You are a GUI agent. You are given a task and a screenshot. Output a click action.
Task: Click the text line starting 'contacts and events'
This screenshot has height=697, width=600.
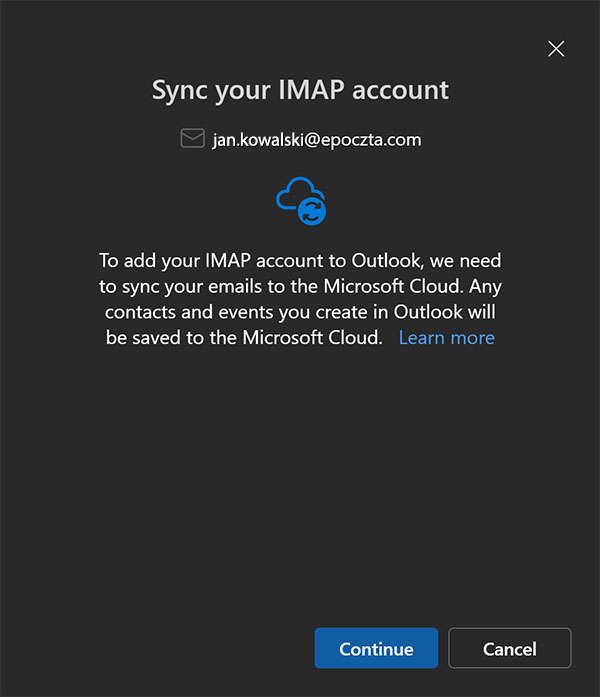click(x=300, y=312)
